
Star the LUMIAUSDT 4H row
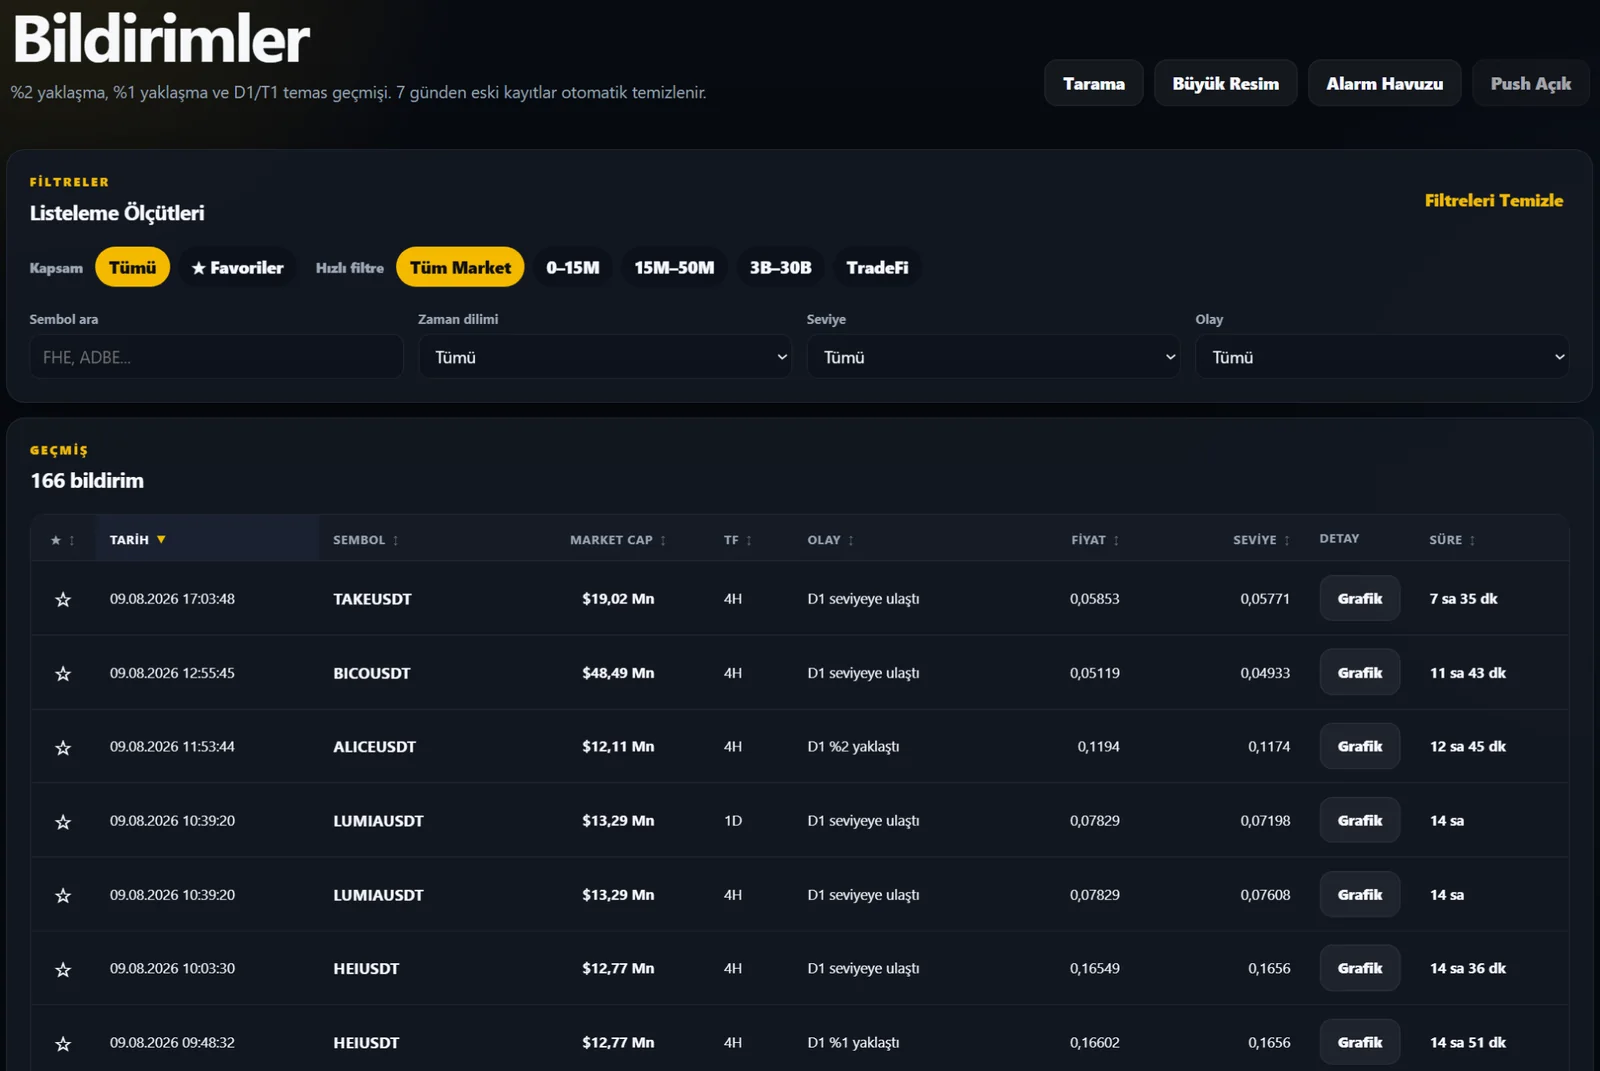tap(63, 895)
